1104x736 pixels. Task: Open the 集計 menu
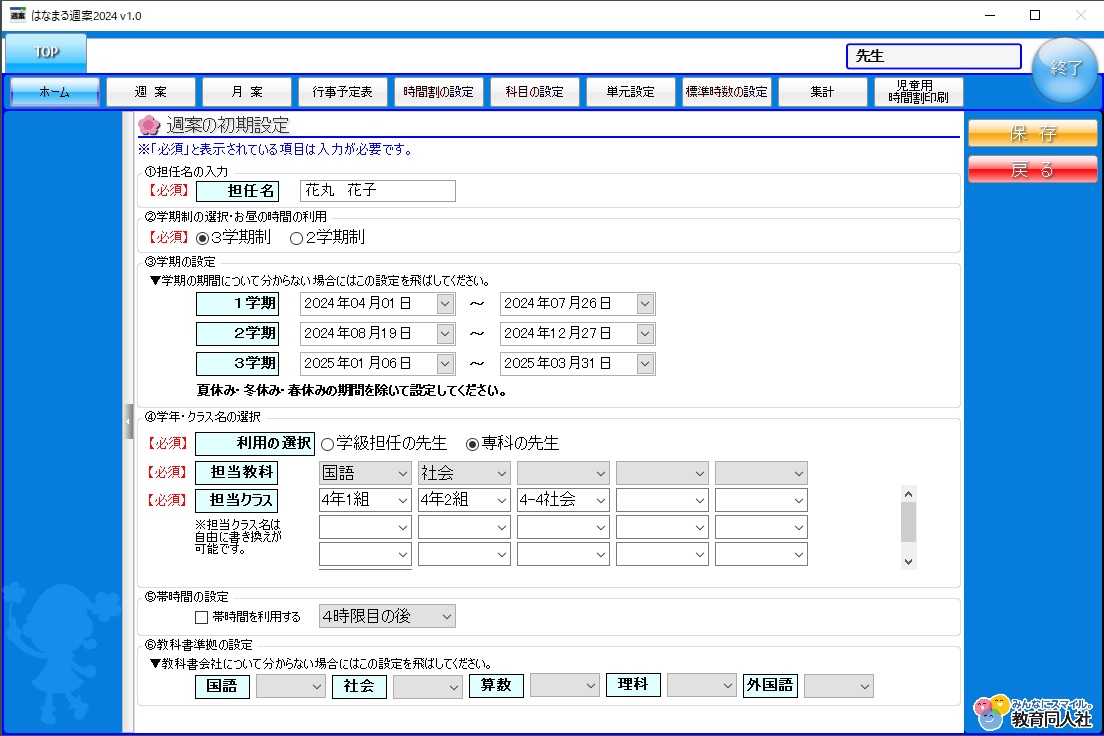tap(822, 92)
